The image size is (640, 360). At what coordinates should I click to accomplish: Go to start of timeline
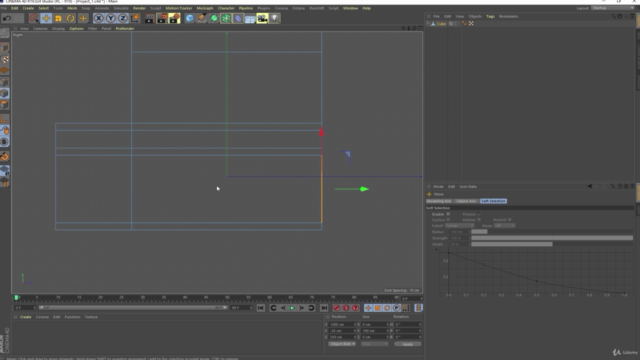coord(260,308)
